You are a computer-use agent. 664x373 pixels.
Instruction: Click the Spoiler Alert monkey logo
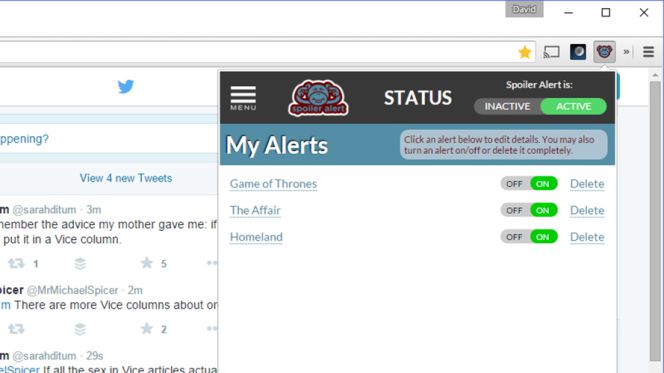318,98
